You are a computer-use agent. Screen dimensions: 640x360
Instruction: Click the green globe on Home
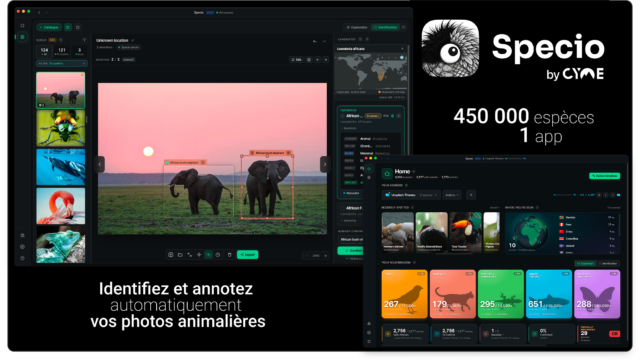[x=531, y=233]
